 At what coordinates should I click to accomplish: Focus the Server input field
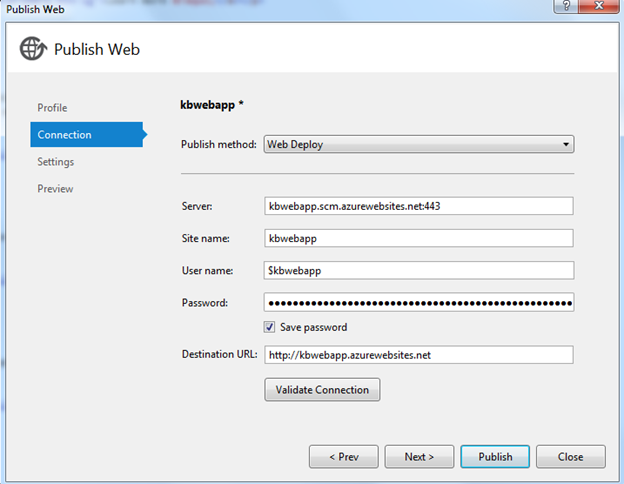[x=419, y=206]
